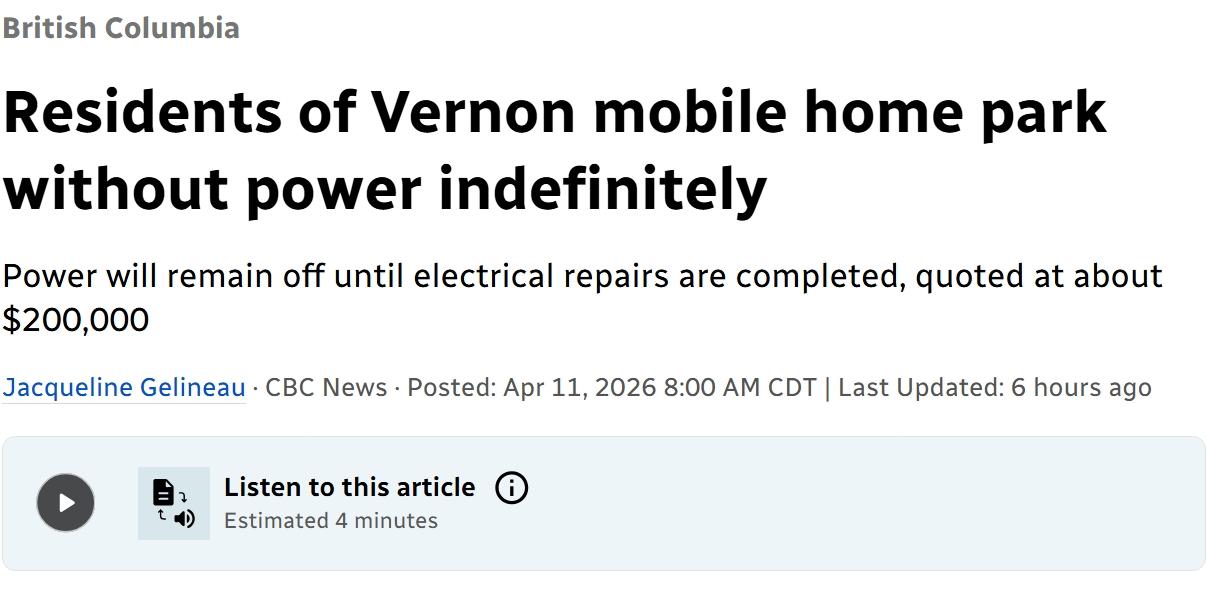Click the Estimated 4 minutes text
This screenshot has height=600, width=1207.
pyautogui.click(x=331, y=521)
